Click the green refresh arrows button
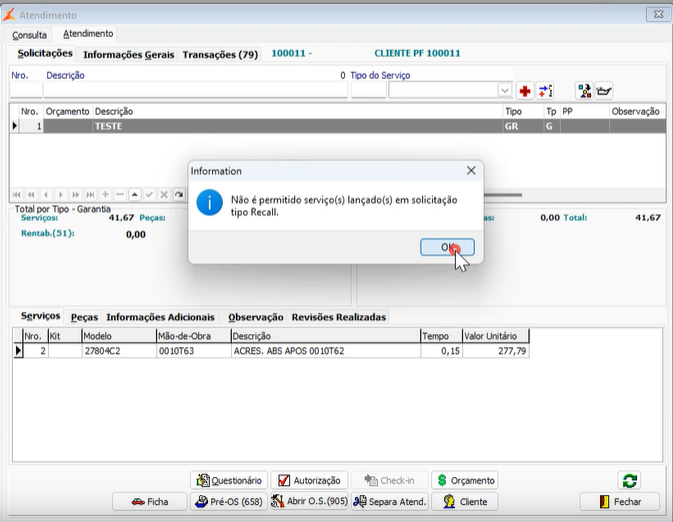 [629, 480]
